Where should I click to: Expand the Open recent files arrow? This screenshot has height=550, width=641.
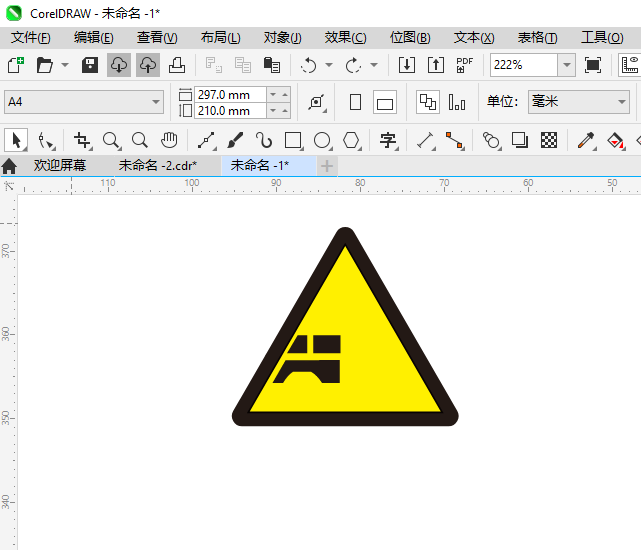pos(65,65)
